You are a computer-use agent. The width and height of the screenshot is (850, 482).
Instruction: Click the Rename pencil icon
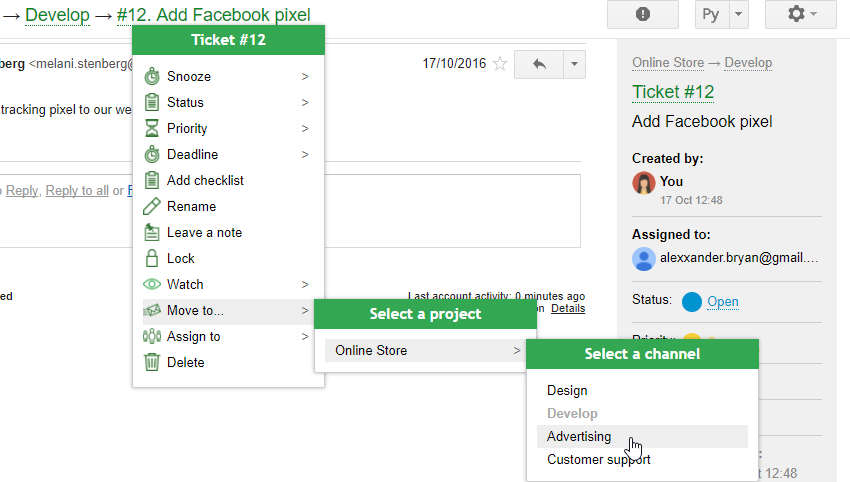tap(152, 206)
